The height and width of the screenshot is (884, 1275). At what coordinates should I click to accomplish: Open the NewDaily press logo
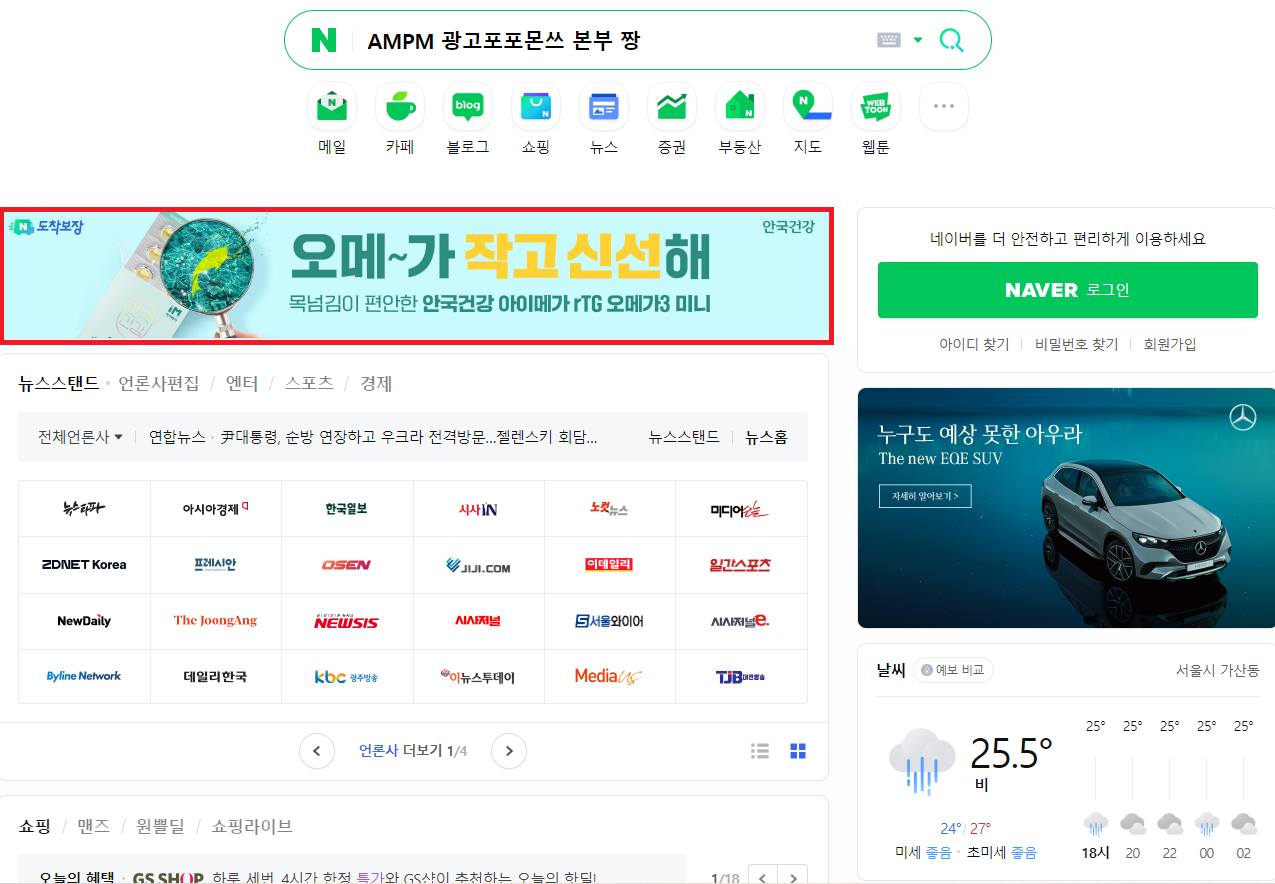tap(84, 621)
